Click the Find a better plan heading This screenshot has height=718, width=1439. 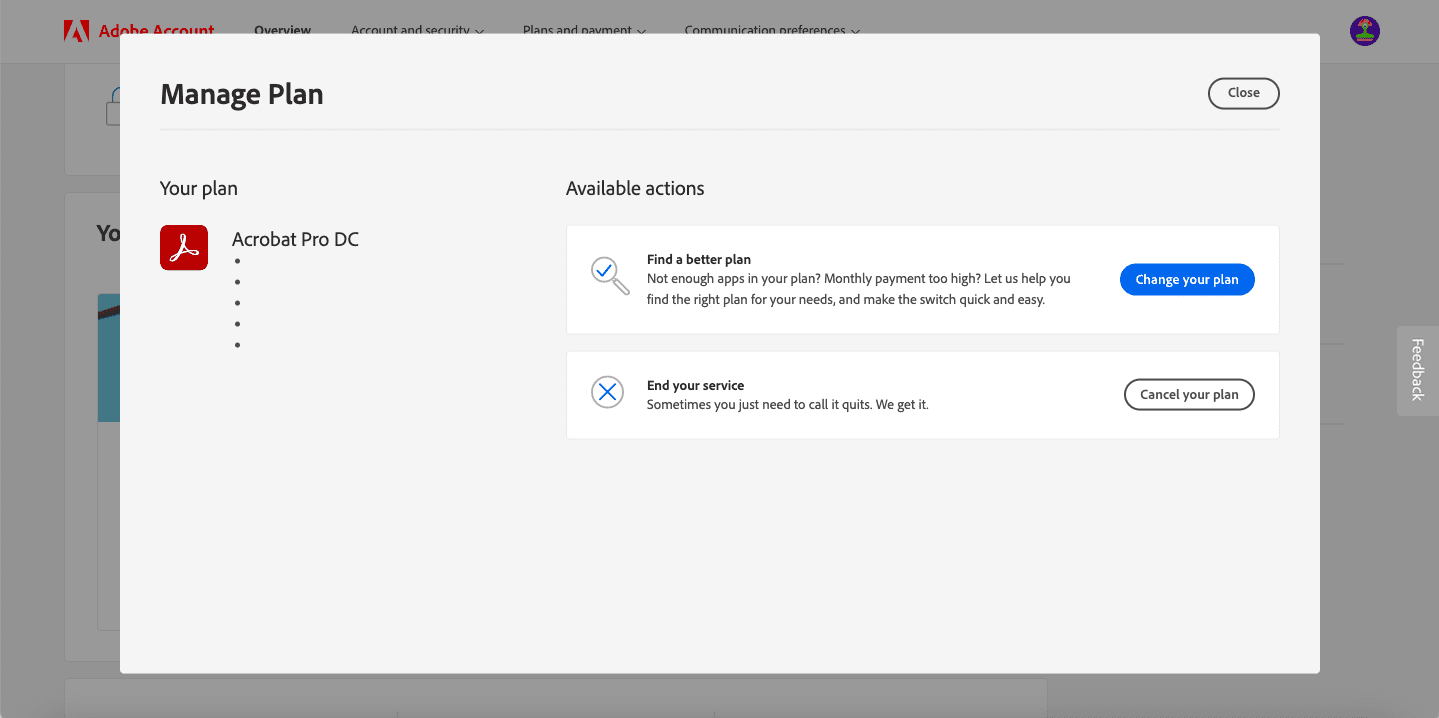coord(698,258)
